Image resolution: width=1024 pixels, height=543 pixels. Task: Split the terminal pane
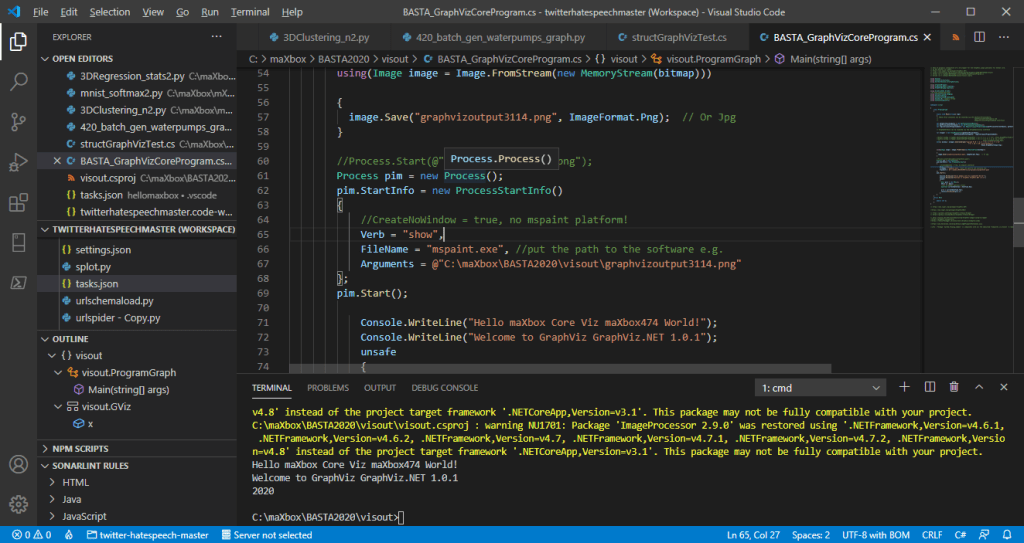(x=929, y=387)
